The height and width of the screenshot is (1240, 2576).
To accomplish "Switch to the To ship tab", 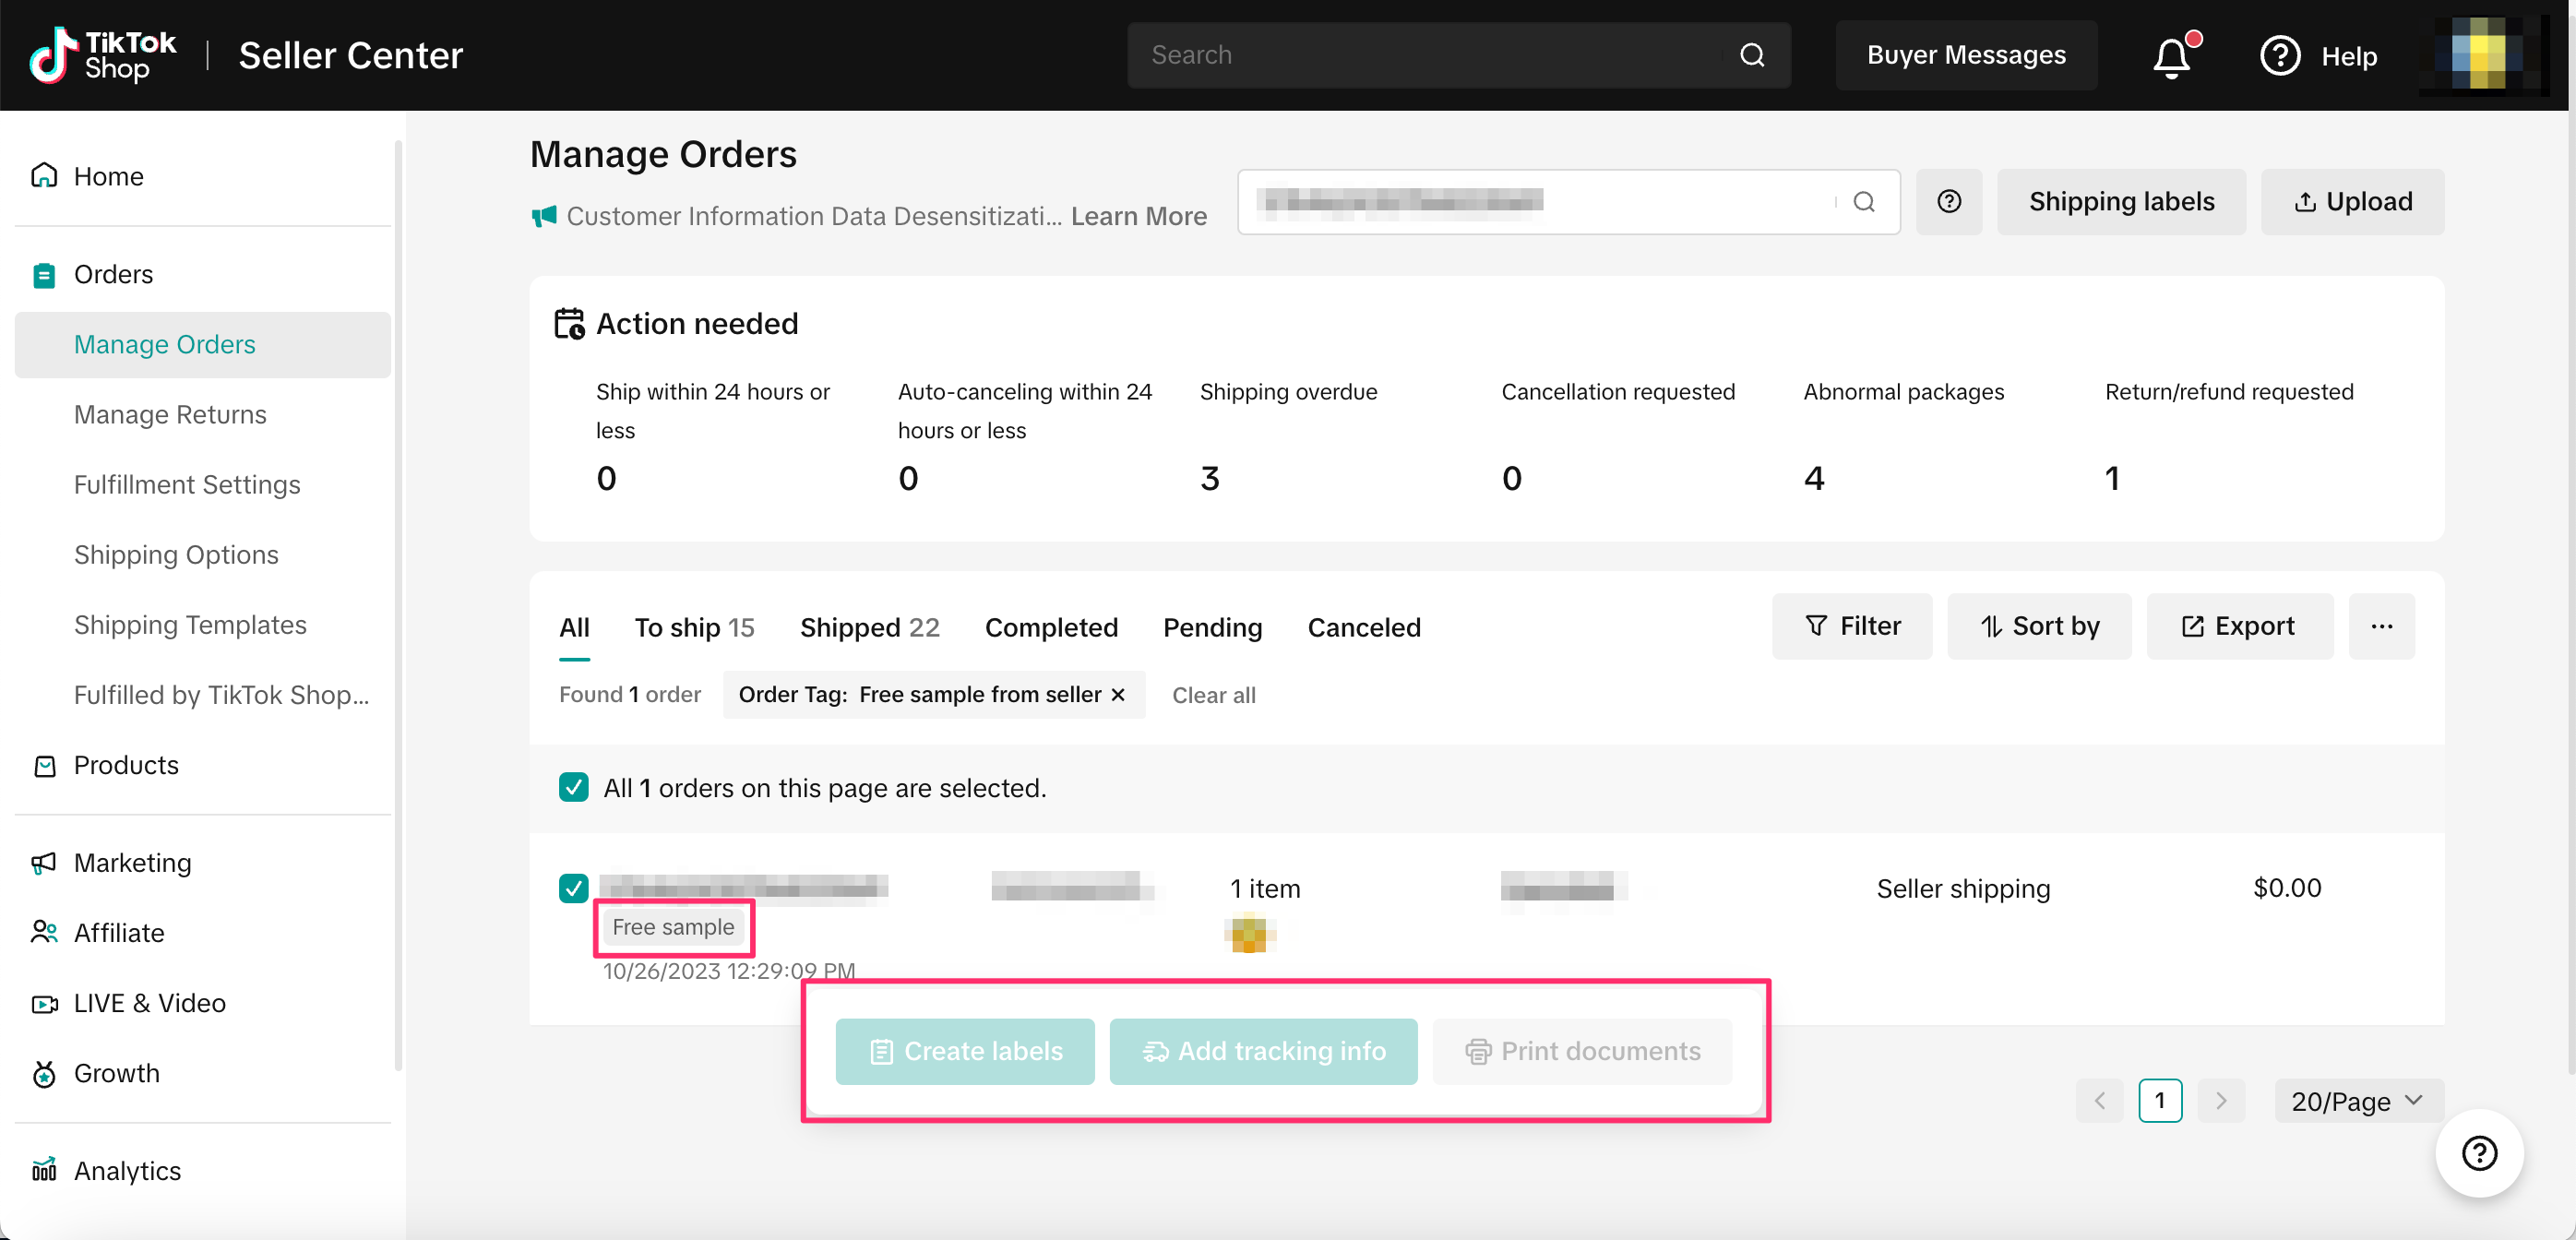I will 694,628.
